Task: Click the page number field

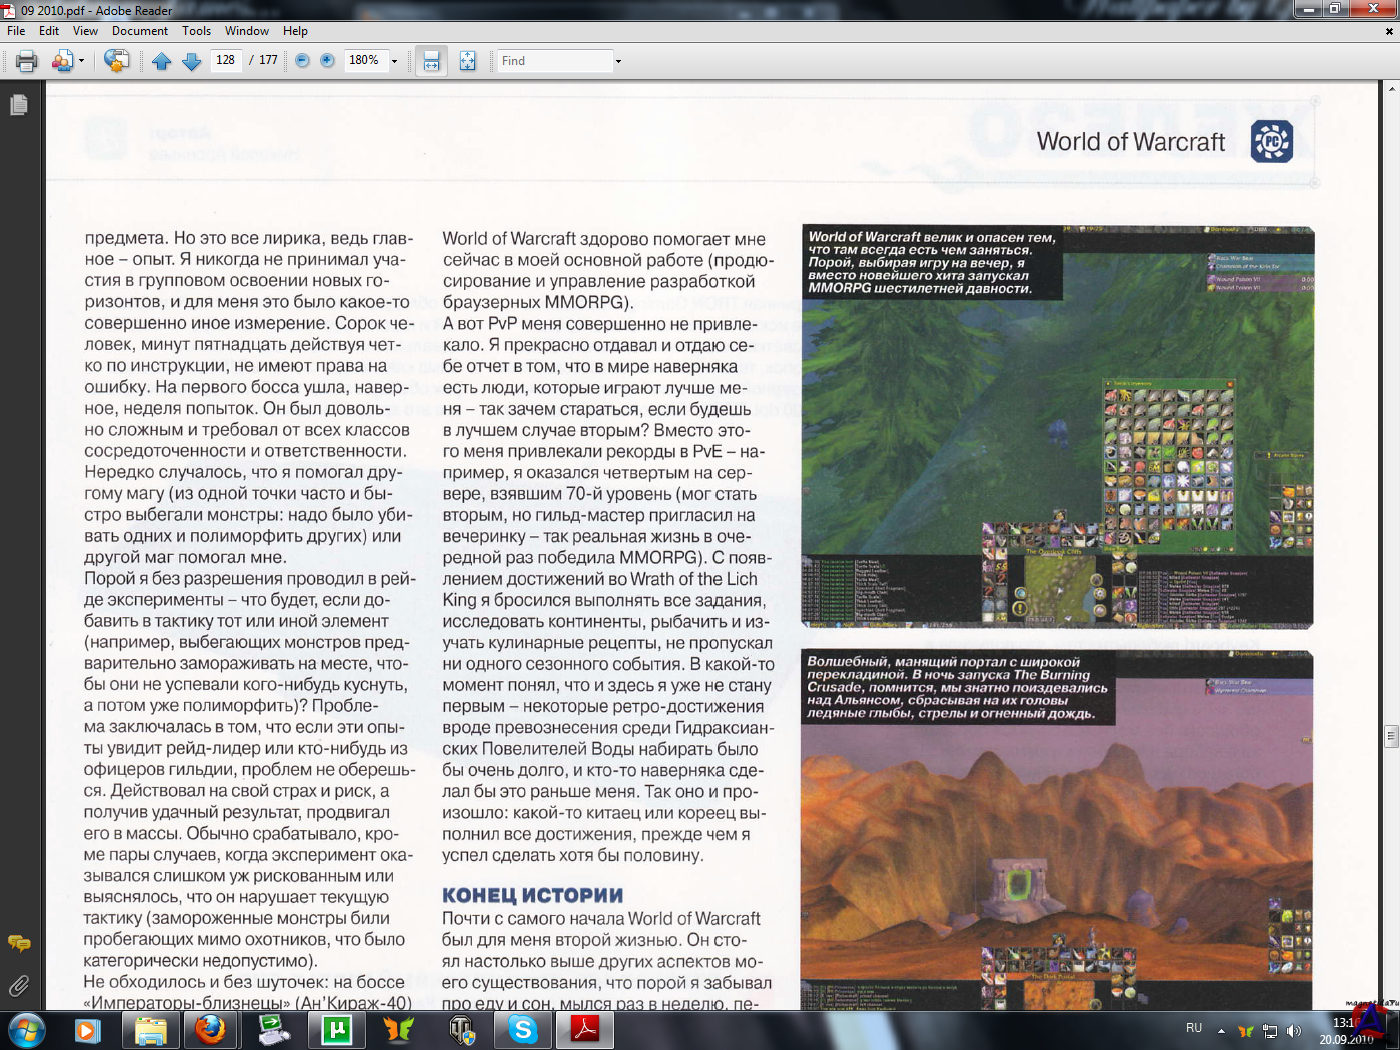Action: point(226,60)
